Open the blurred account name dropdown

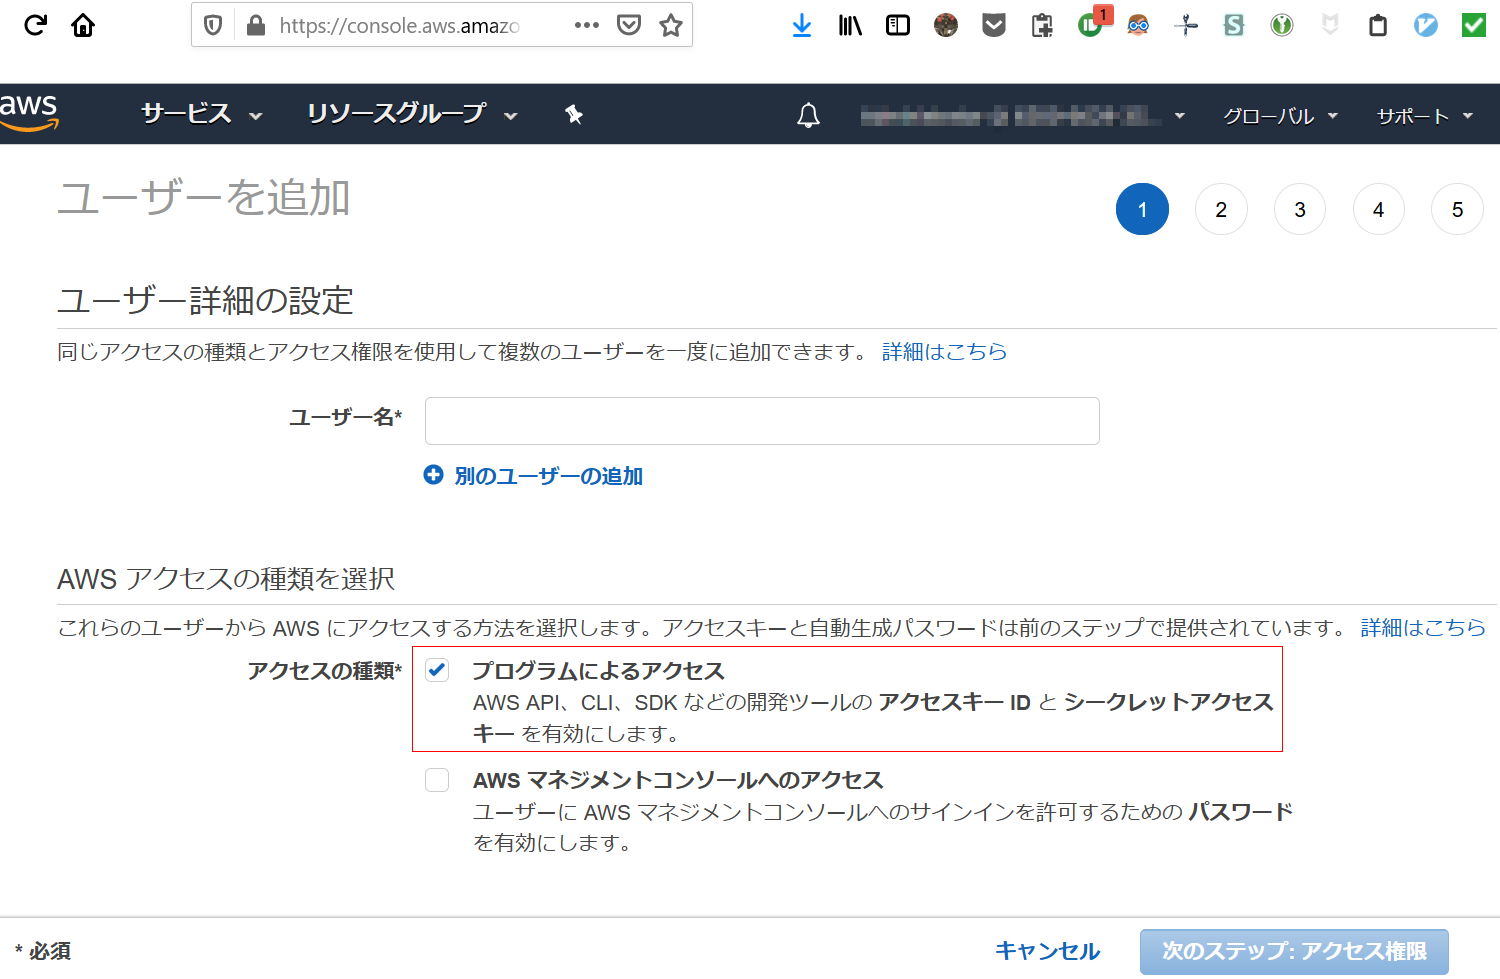[x=1022, y=116]
